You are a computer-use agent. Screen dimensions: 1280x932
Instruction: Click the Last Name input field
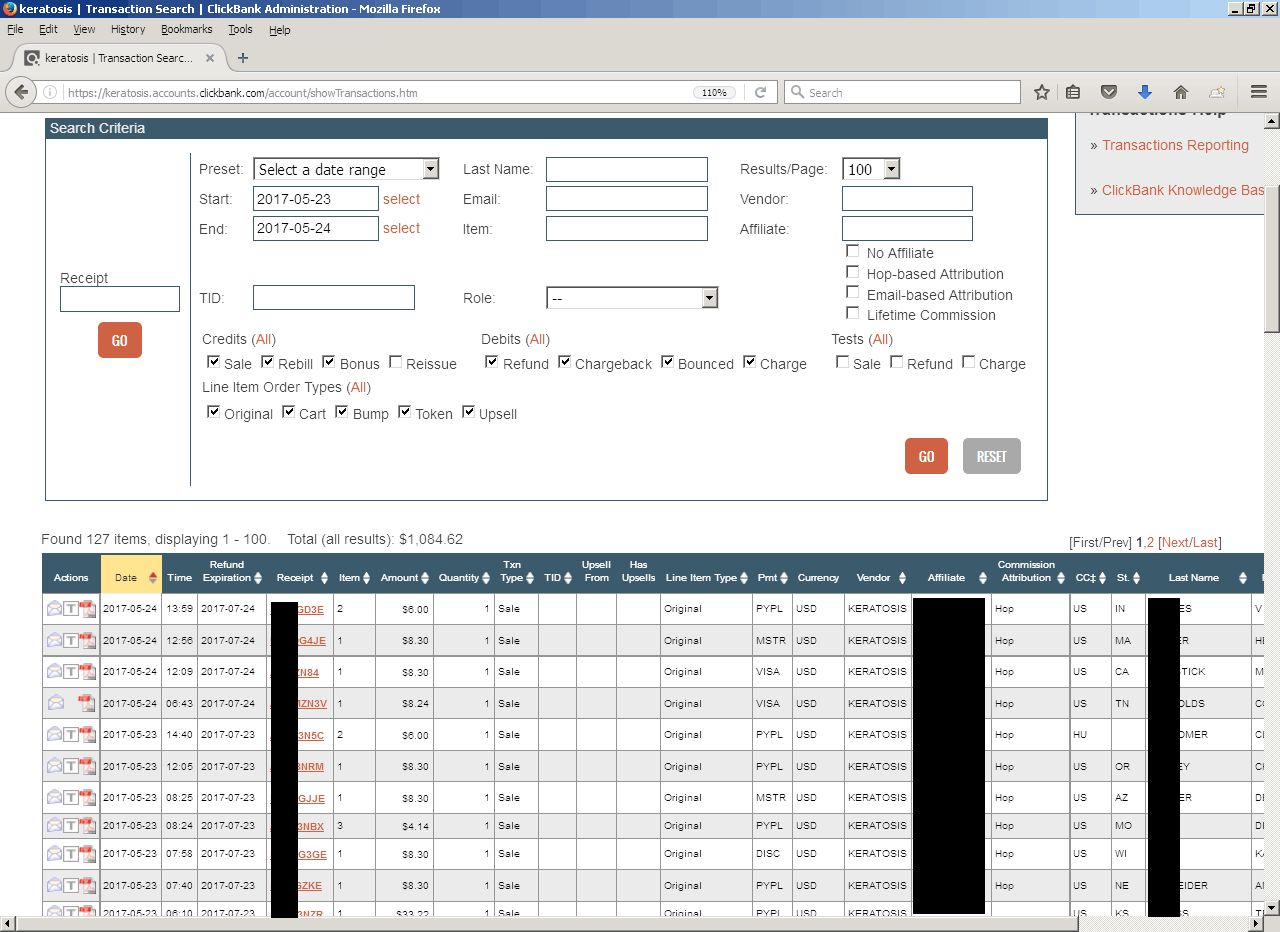pos(626,169)
